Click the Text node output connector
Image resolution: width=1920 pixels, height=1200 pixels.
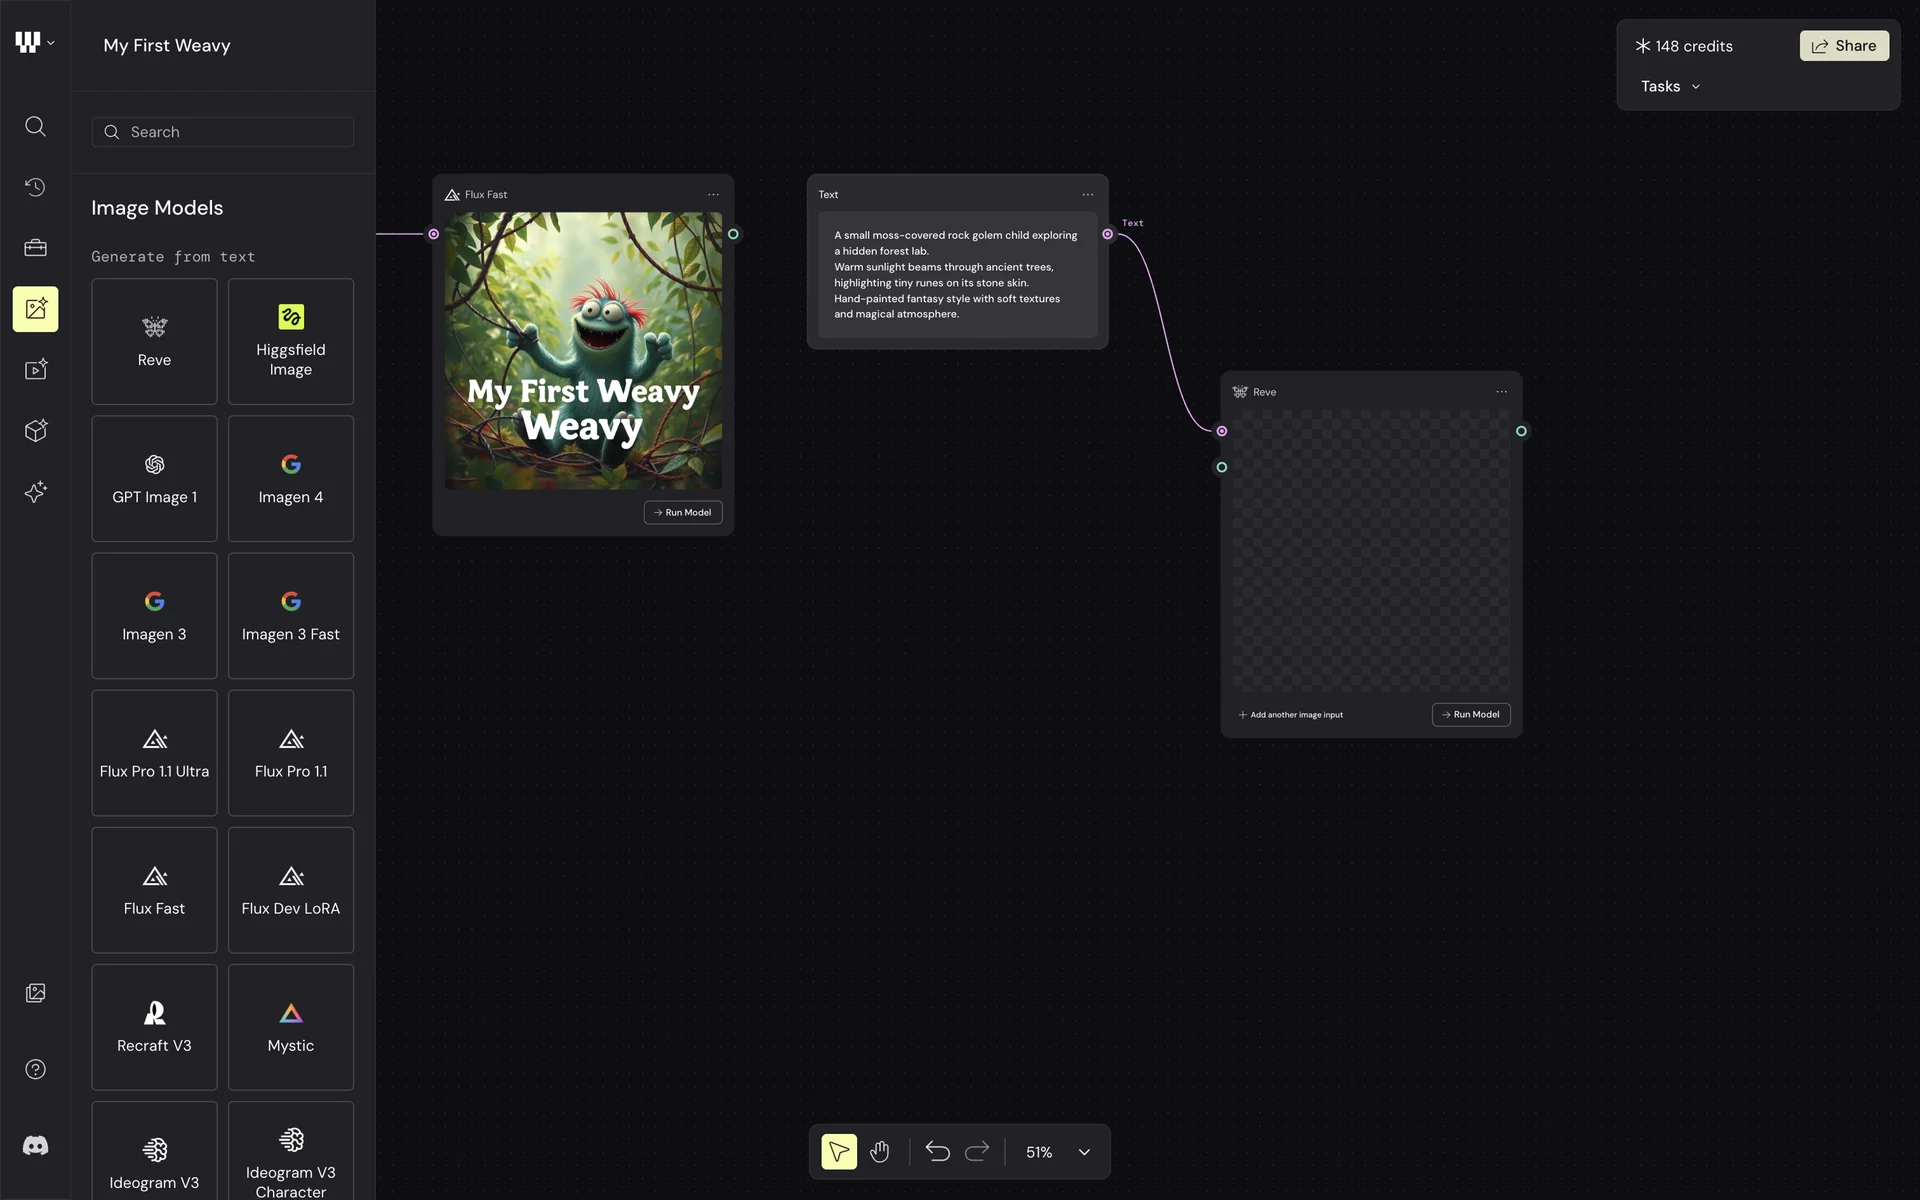tap(1107, 234)
